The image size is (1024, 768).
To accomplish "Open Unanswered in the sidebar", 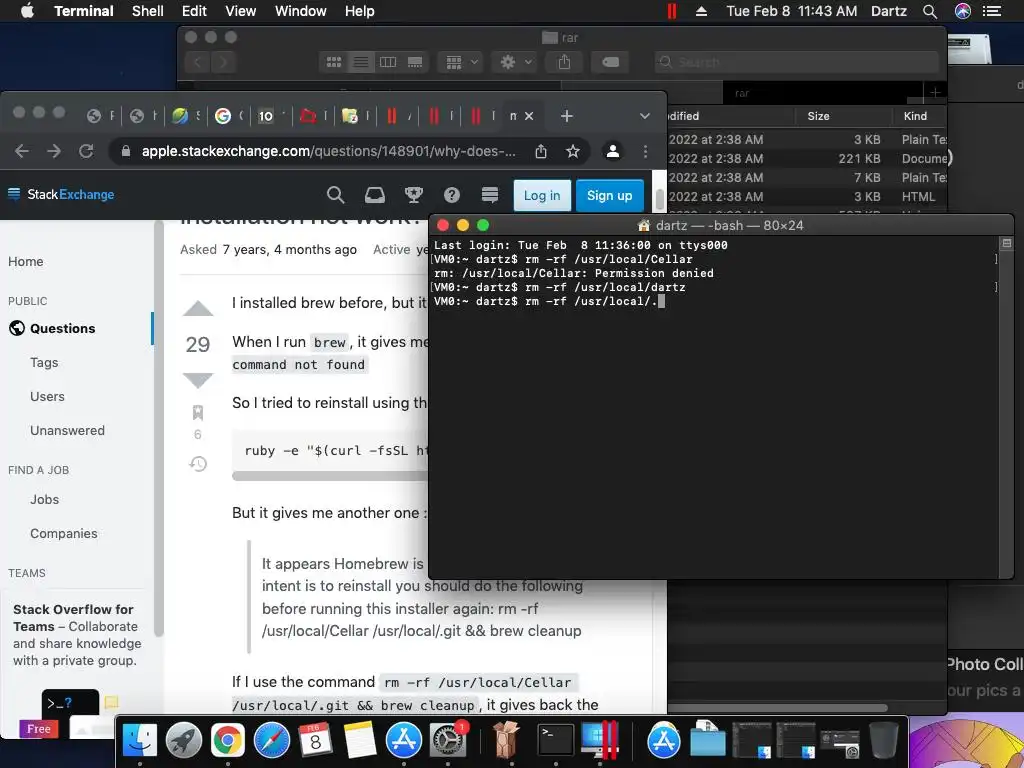I will coord(67,430).
